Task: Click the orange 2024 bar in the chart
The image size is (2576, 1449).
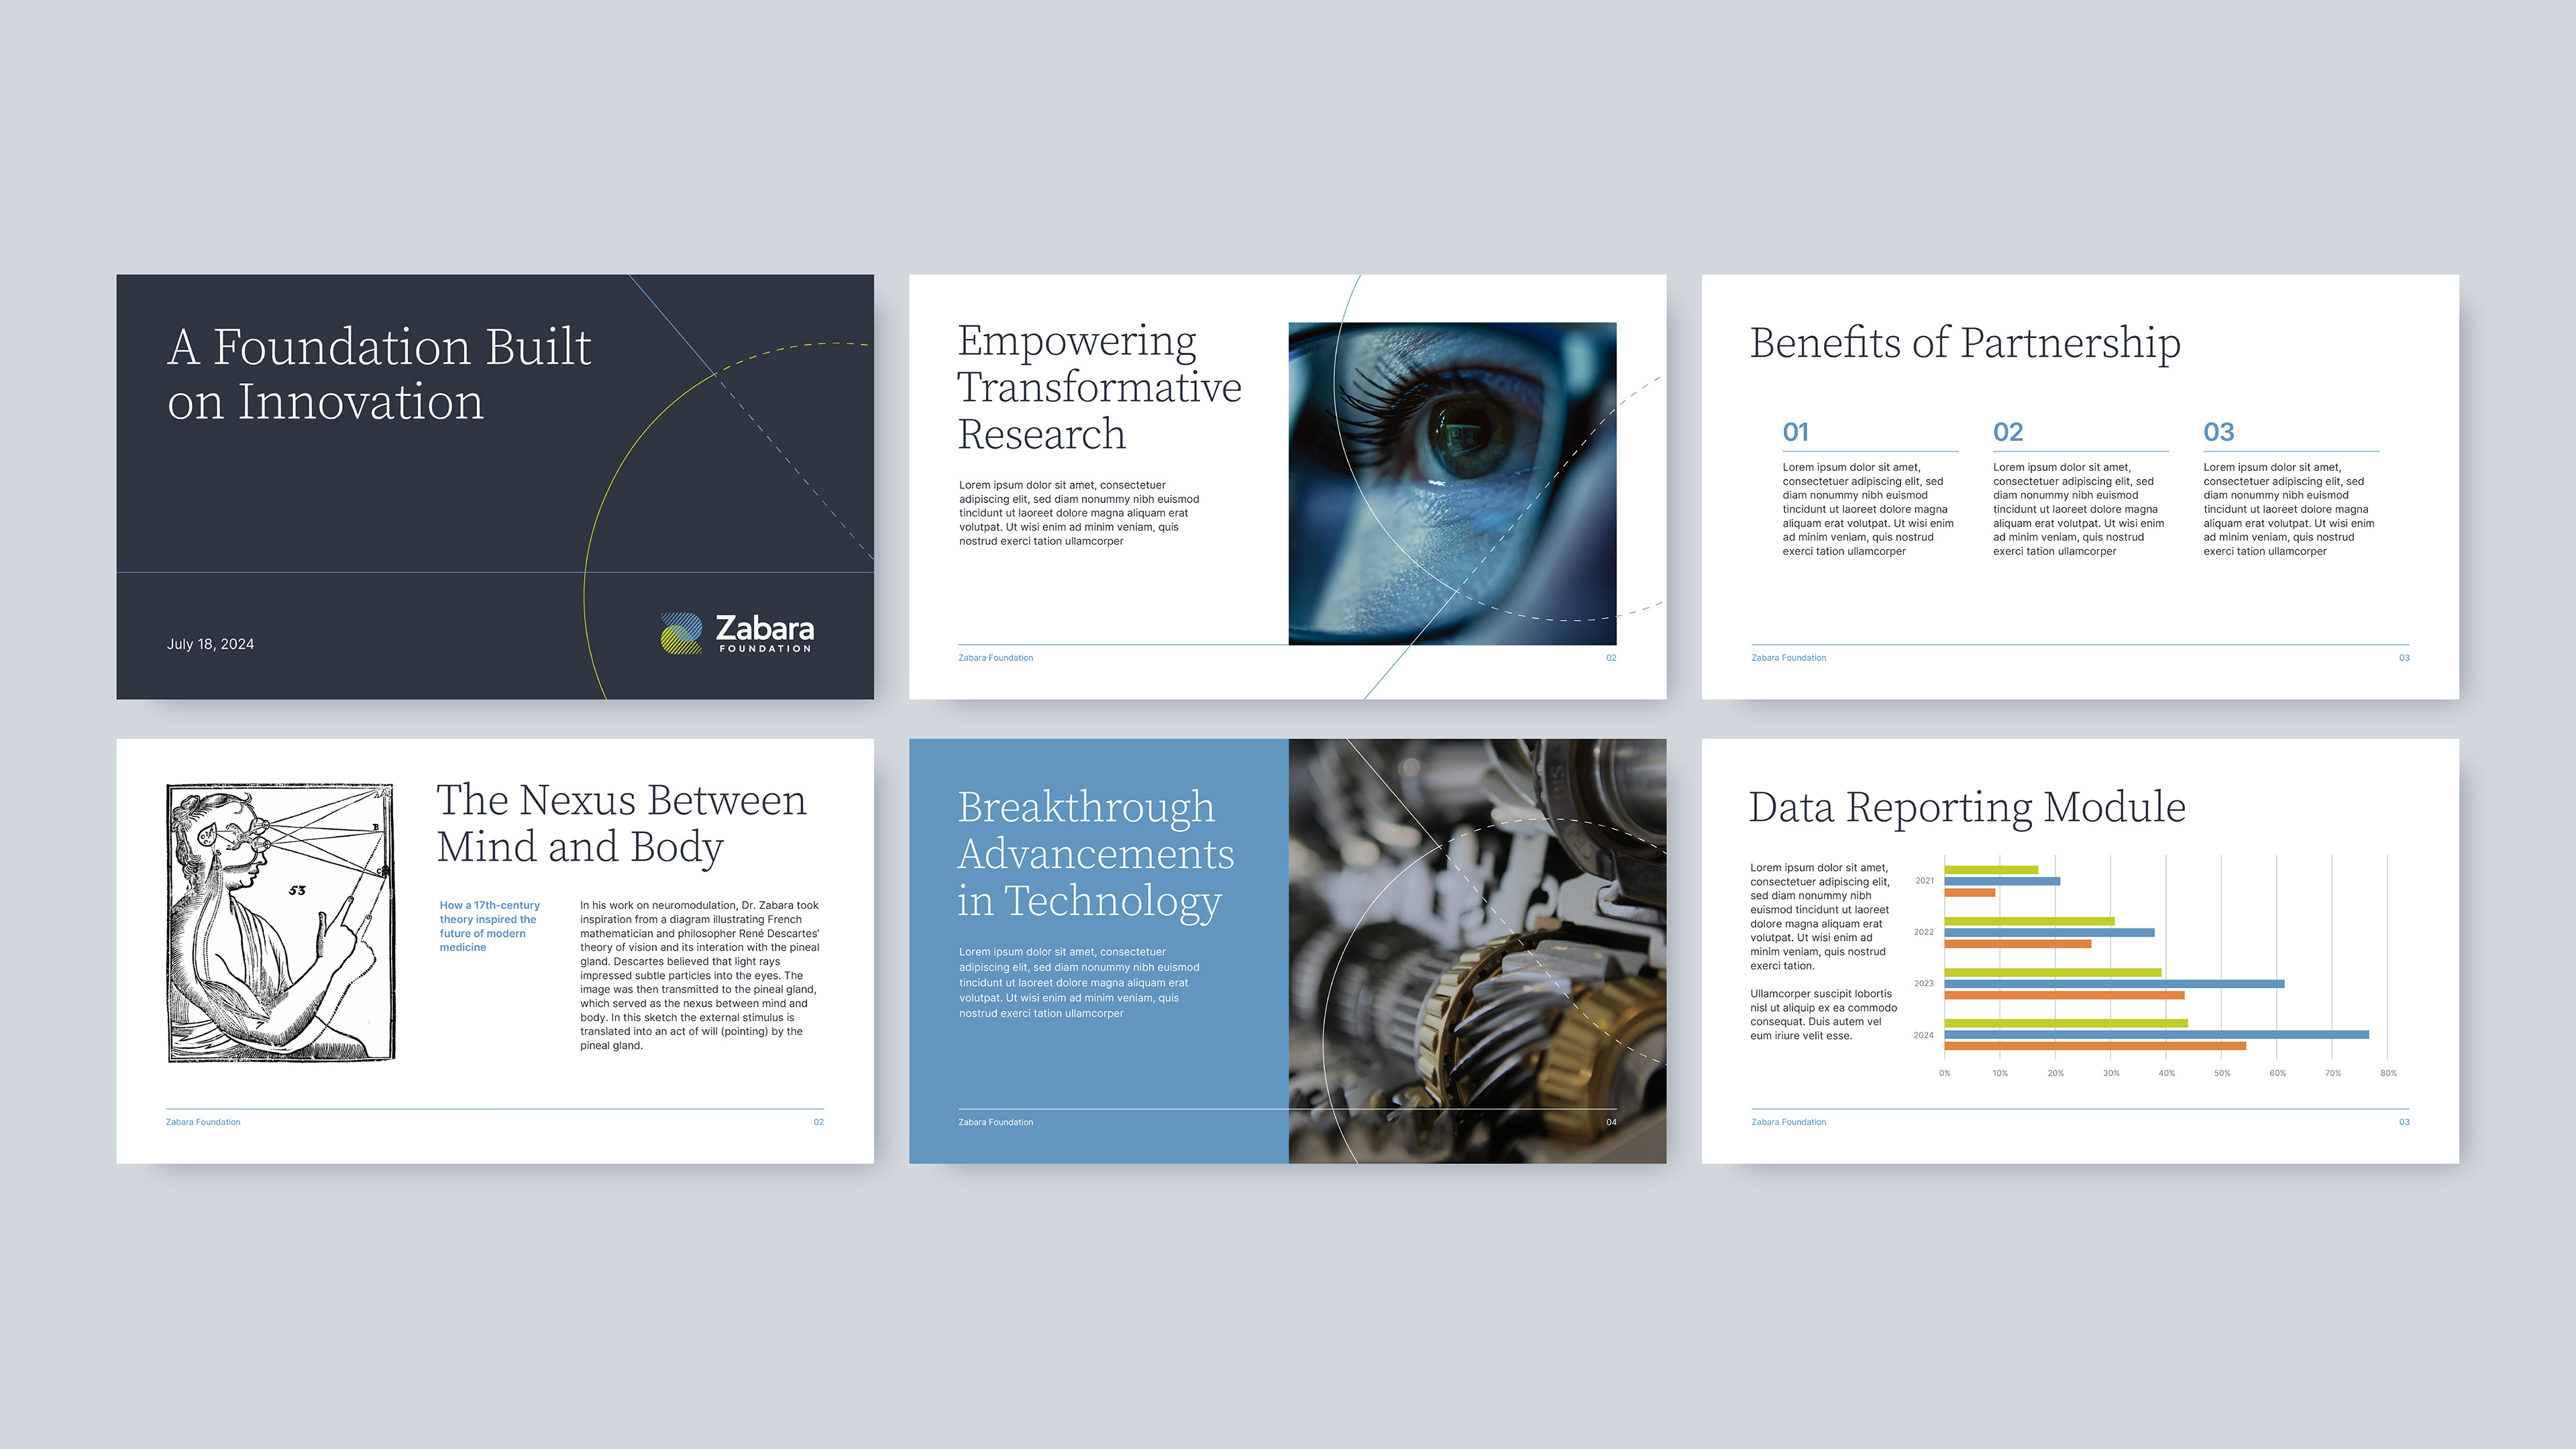Action: [2095, 1046]
